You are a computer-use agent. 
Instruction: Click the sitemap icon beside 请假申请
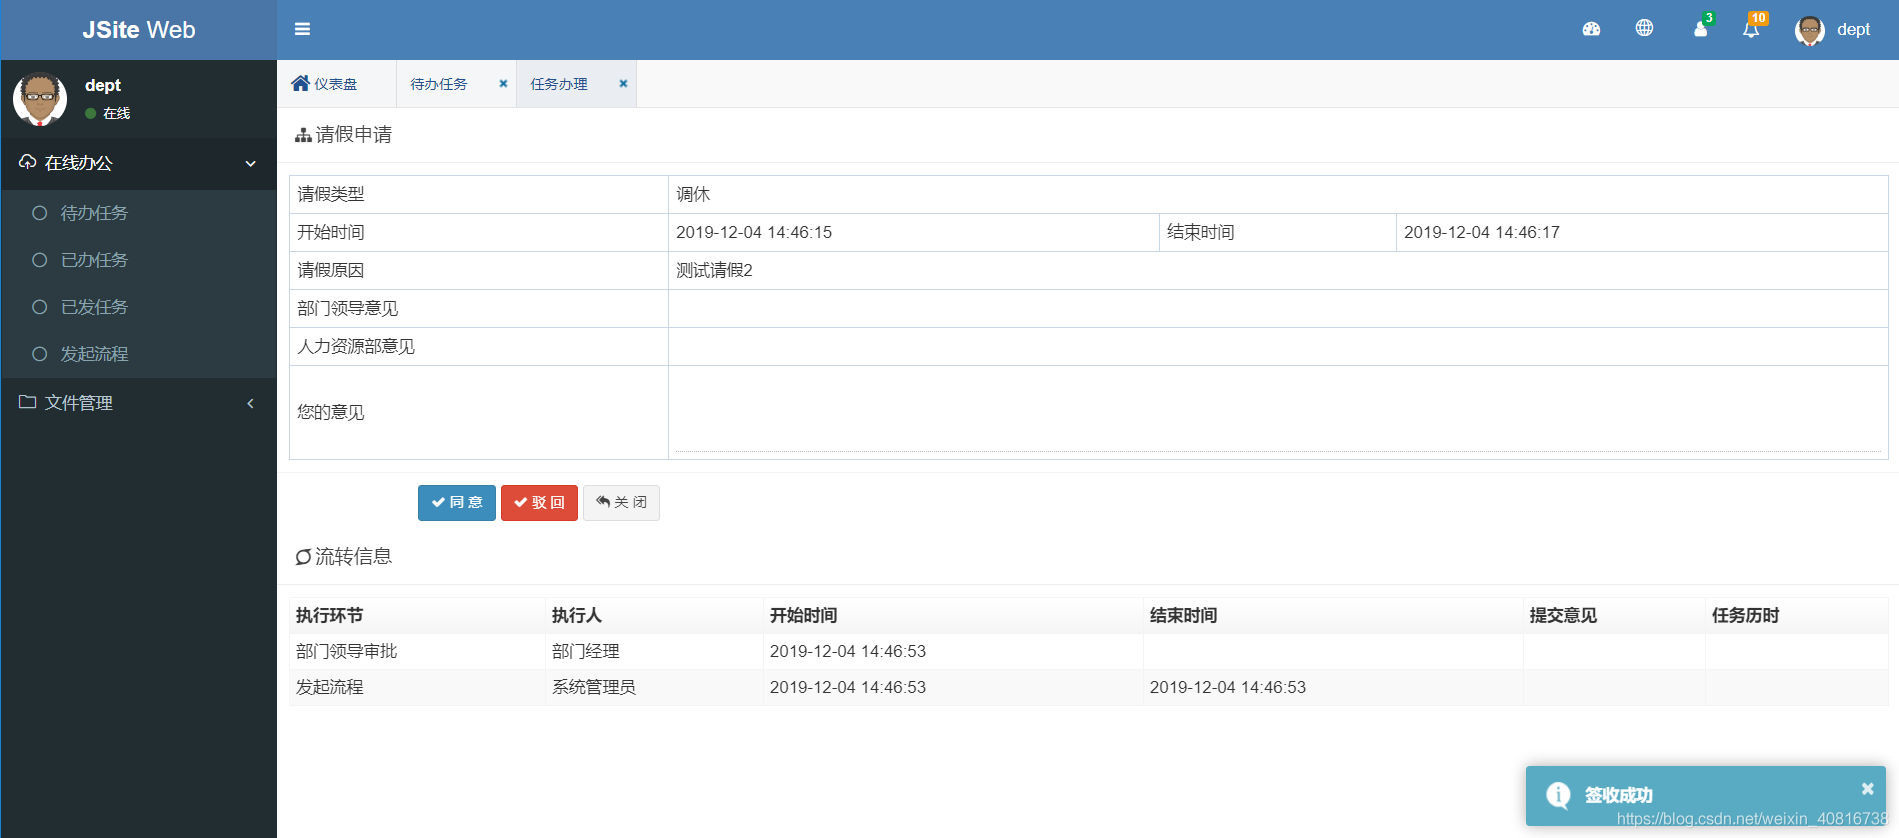point(303,135)
